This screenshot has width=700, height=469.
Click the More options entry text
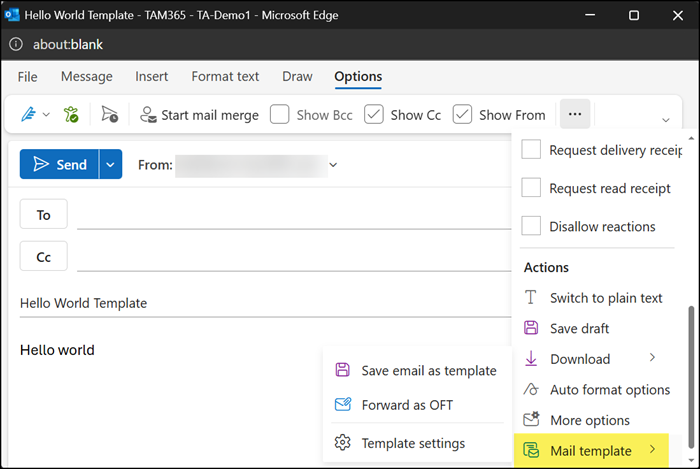click(x=590, y=420)
